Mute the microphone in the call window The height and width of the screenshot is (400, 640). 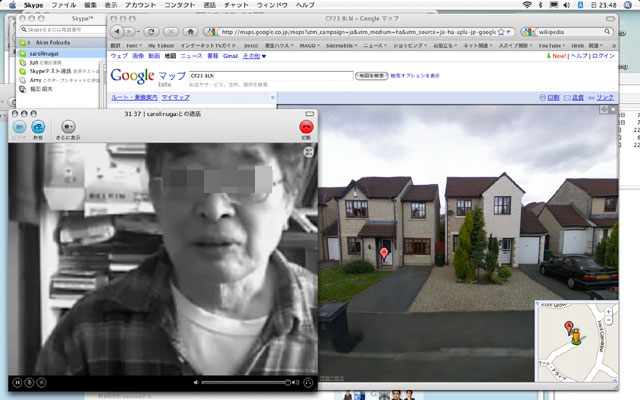pos(29,382)
